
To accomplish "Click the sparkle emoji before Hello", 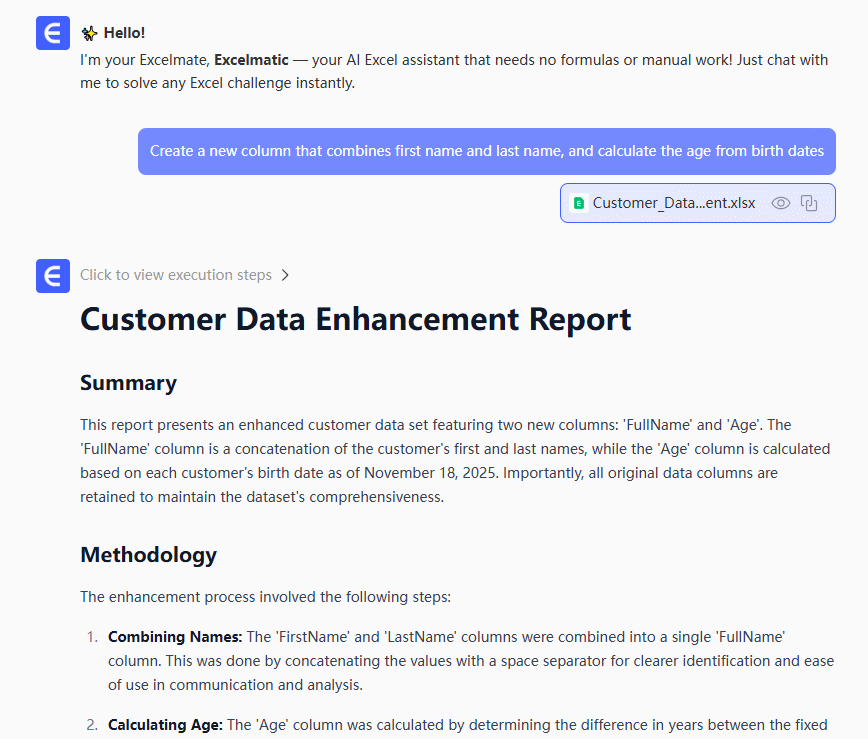I will pyautogui.click(x=89, y=33).
